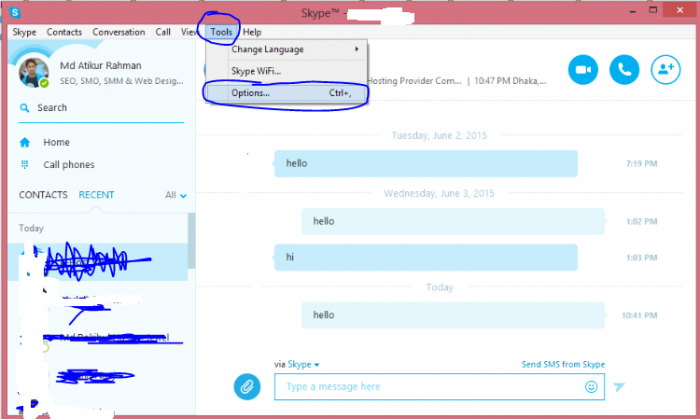Expand the All contacts filter dropdown
The height and width of the screenshot is (419, 700).
point(176,195)
